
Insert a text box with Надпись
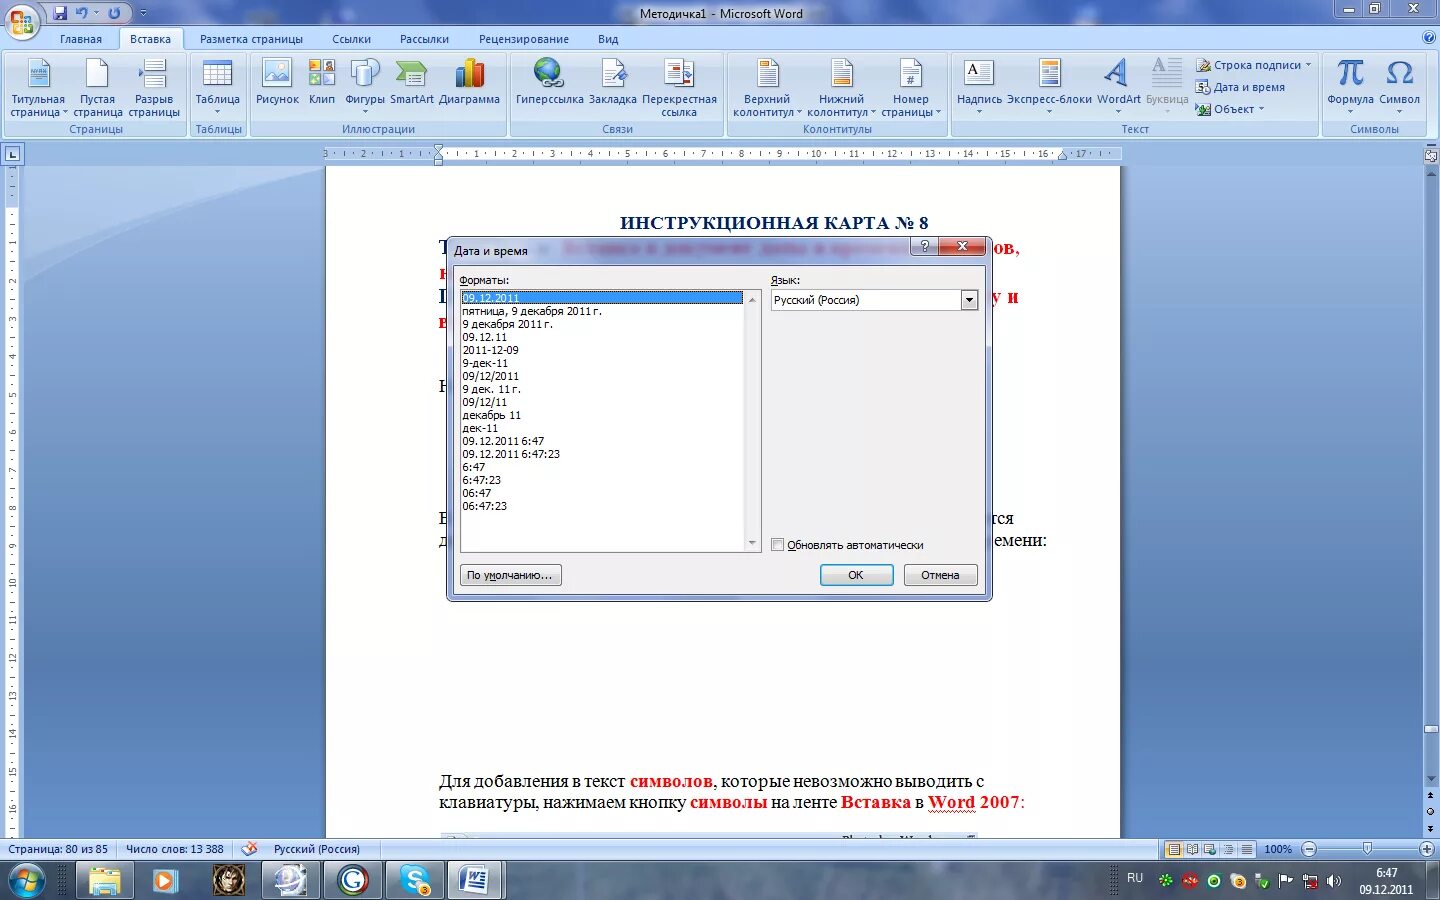[x=979, y=86]
